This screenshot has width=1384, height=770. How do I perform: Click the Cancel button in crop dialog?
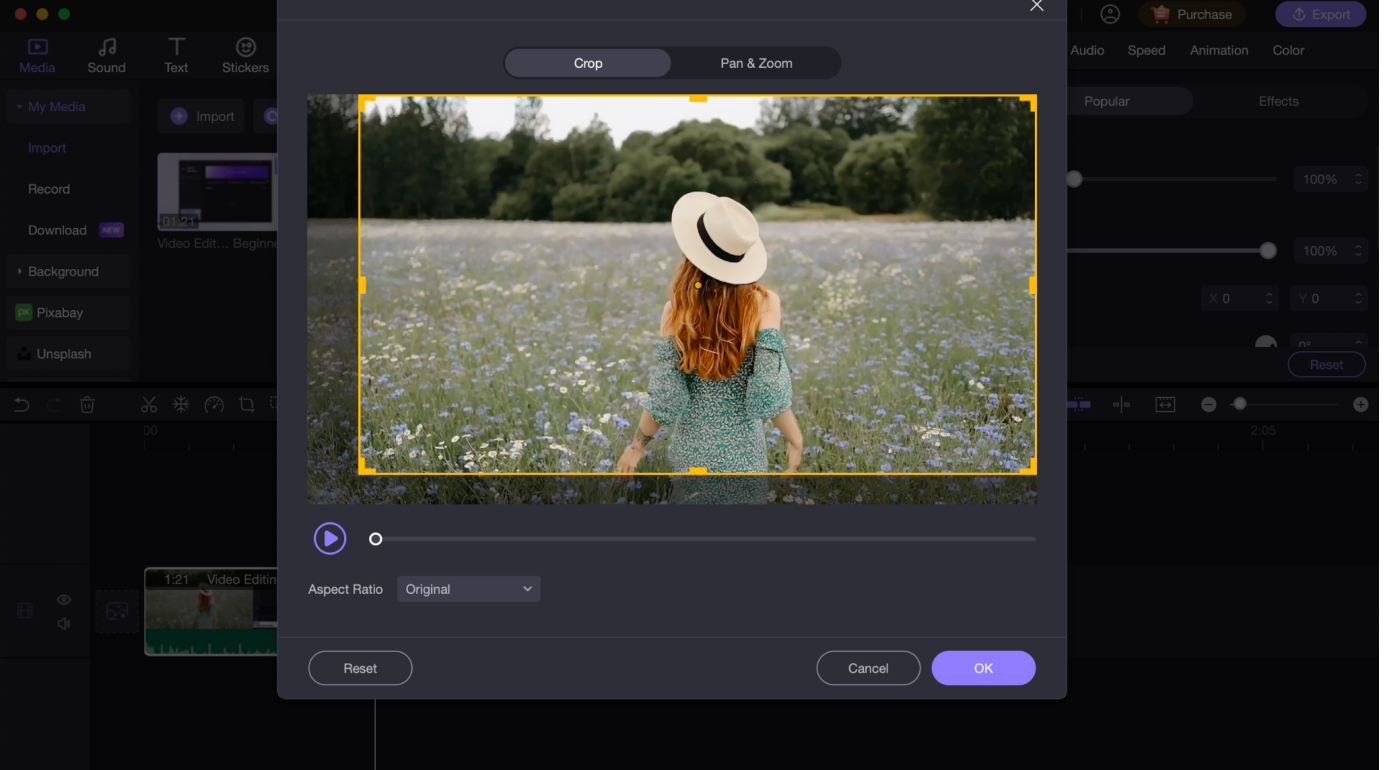[868, 668]
